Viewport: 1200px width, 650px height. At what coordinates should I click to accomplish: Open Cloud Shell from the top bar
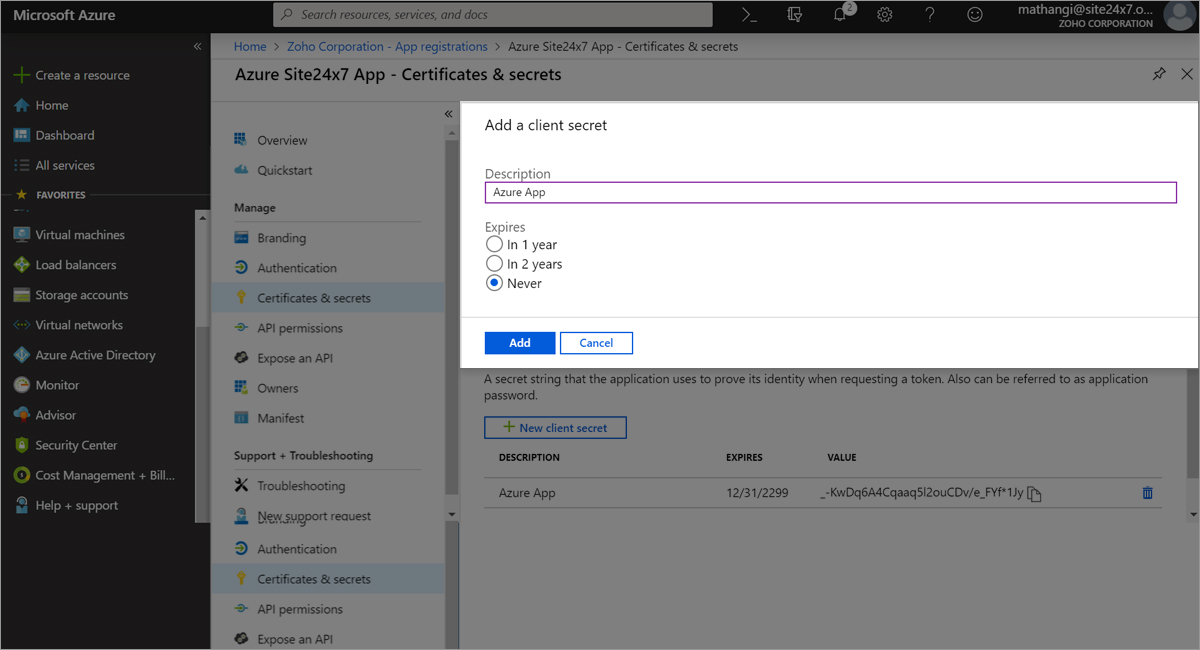(x=748, y=15)
